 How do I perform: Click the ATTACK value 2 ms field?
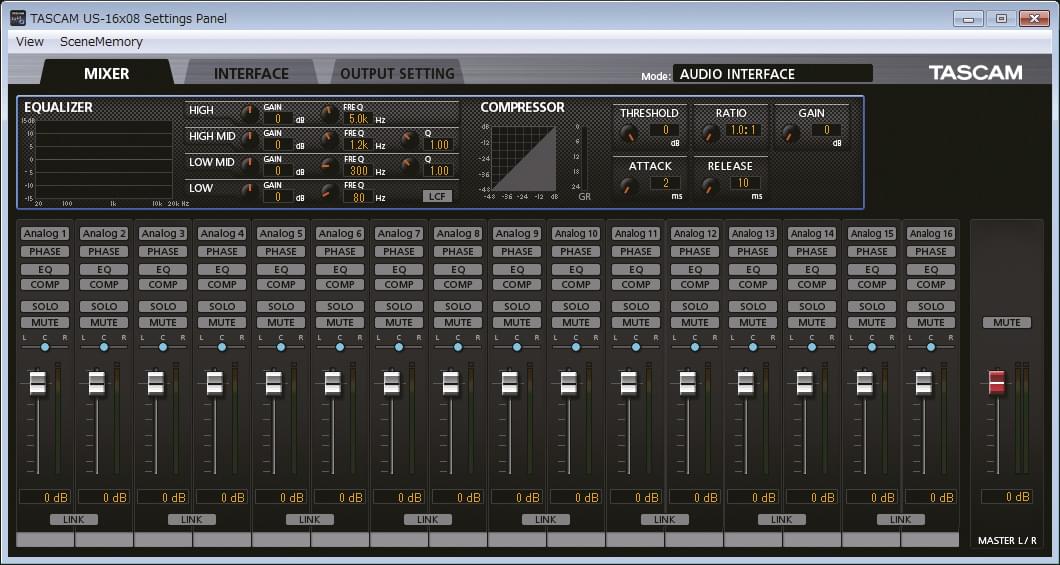pyautogui.click(x=665, y=183)
